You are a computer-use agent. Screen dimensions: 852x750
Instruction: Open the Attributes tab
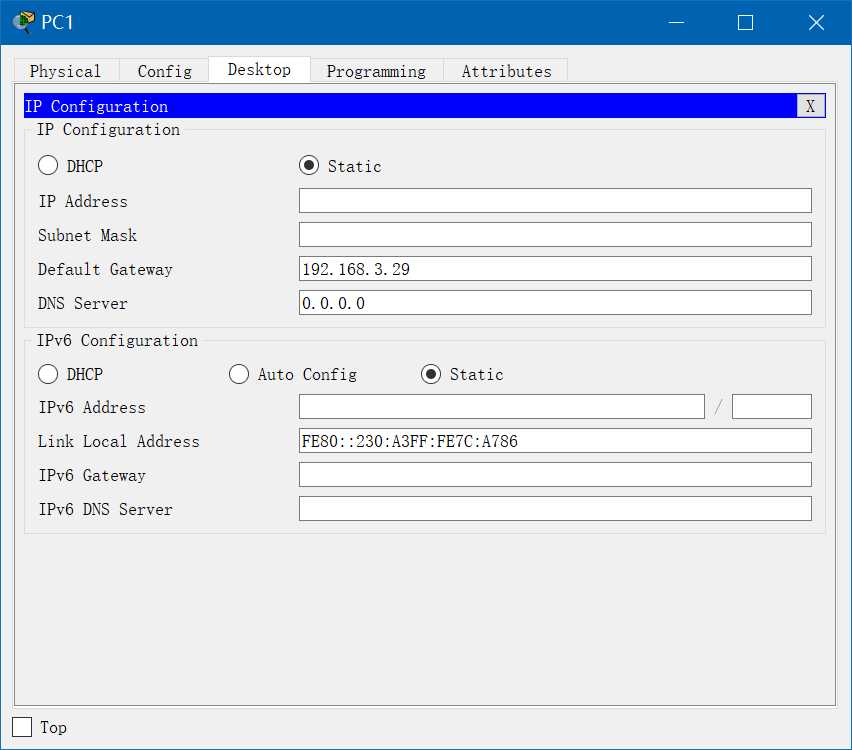pyautogui.click(x=506, y=71)
